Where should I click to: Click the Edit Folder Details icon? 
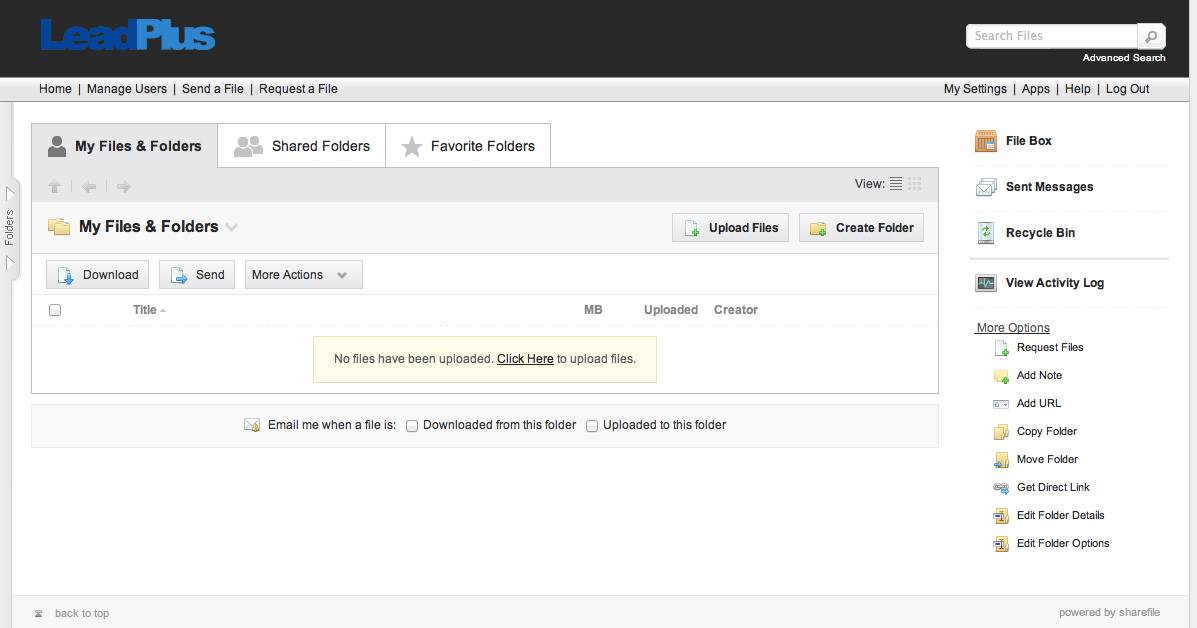1001,516
